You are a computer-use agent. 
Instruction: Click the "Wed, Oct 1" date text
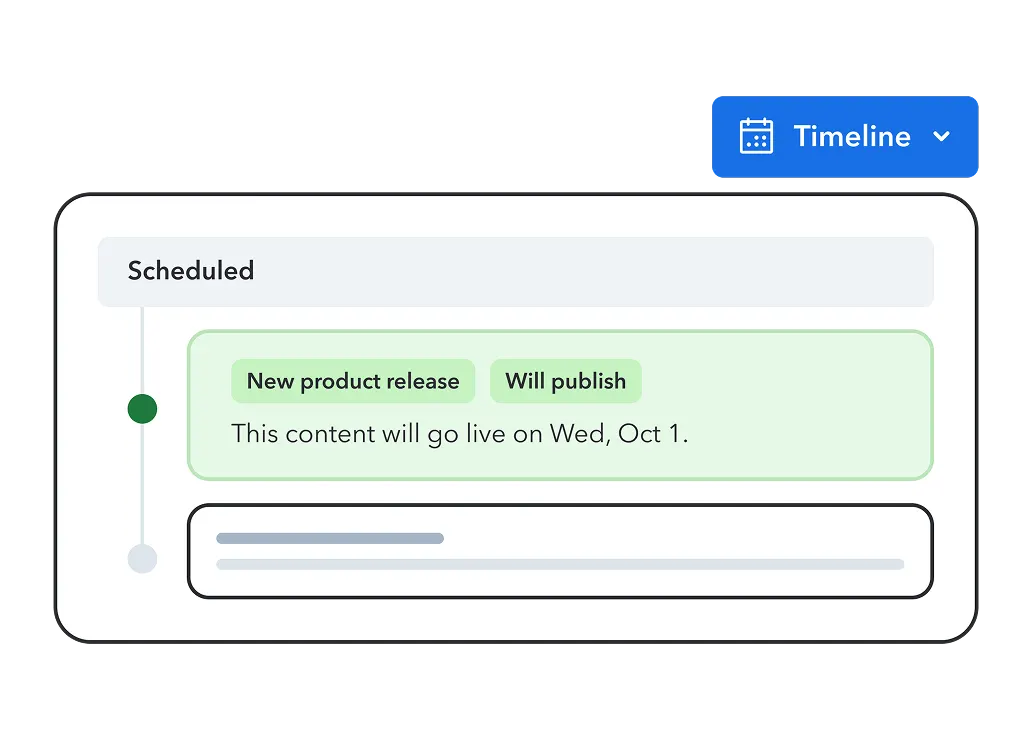click(617, 434)
